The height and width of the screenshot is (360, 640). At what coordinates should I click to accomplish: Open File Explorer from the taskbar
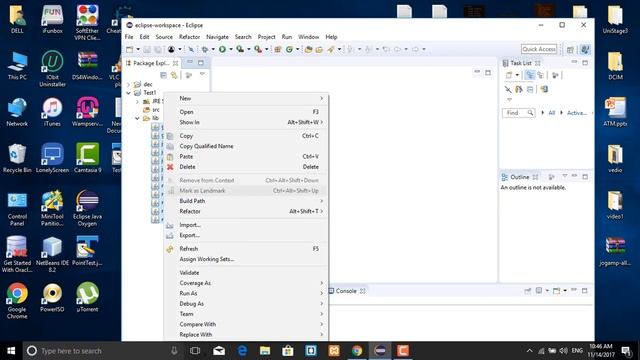coord(265,351)
